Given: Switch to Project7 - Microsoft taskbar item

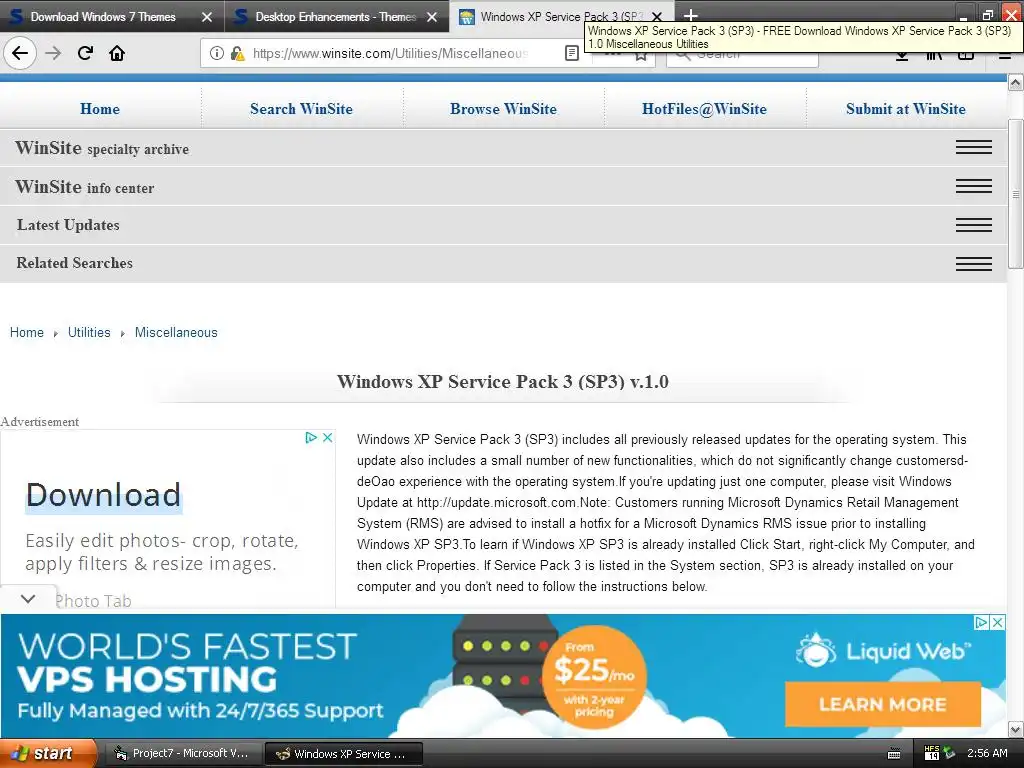Looking at the screenshot, I should [x=182, y=754].
